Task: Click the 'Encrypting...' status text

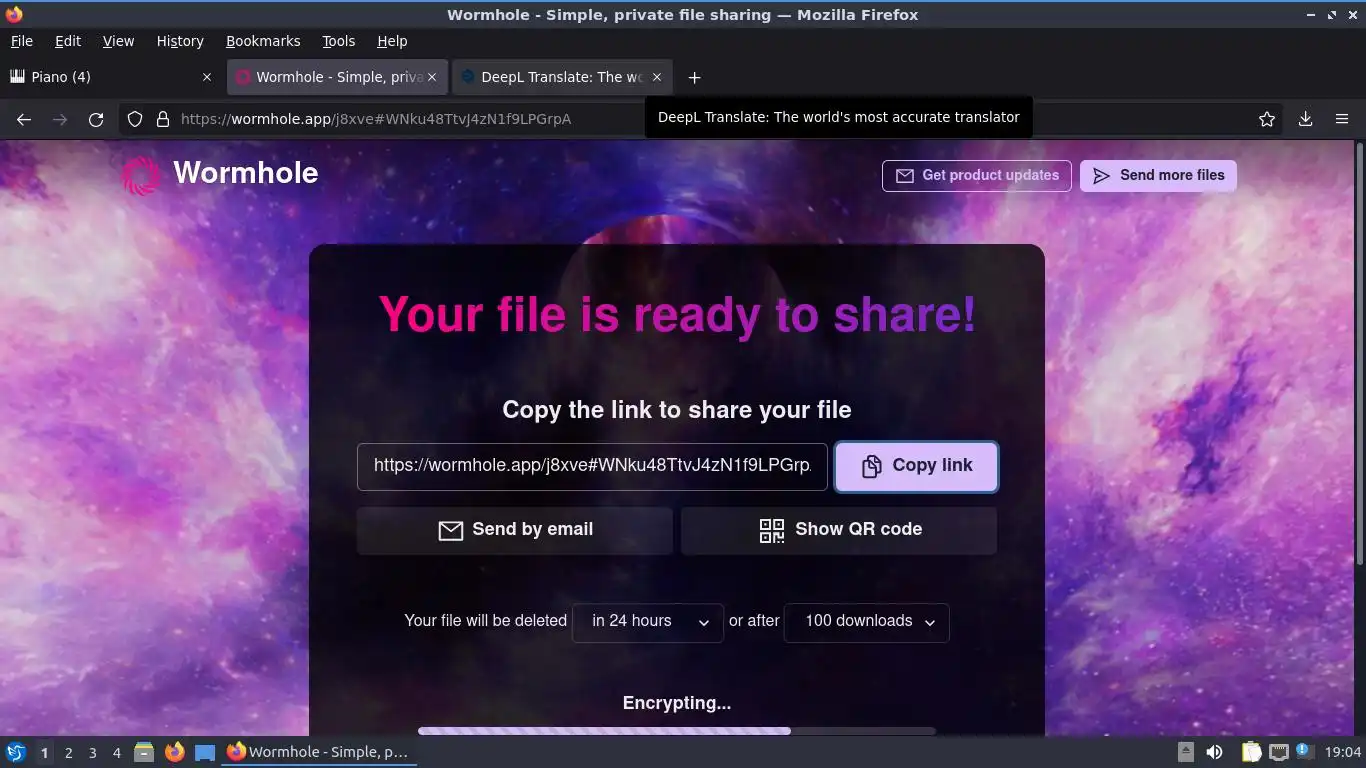Action: click(677, 703)
